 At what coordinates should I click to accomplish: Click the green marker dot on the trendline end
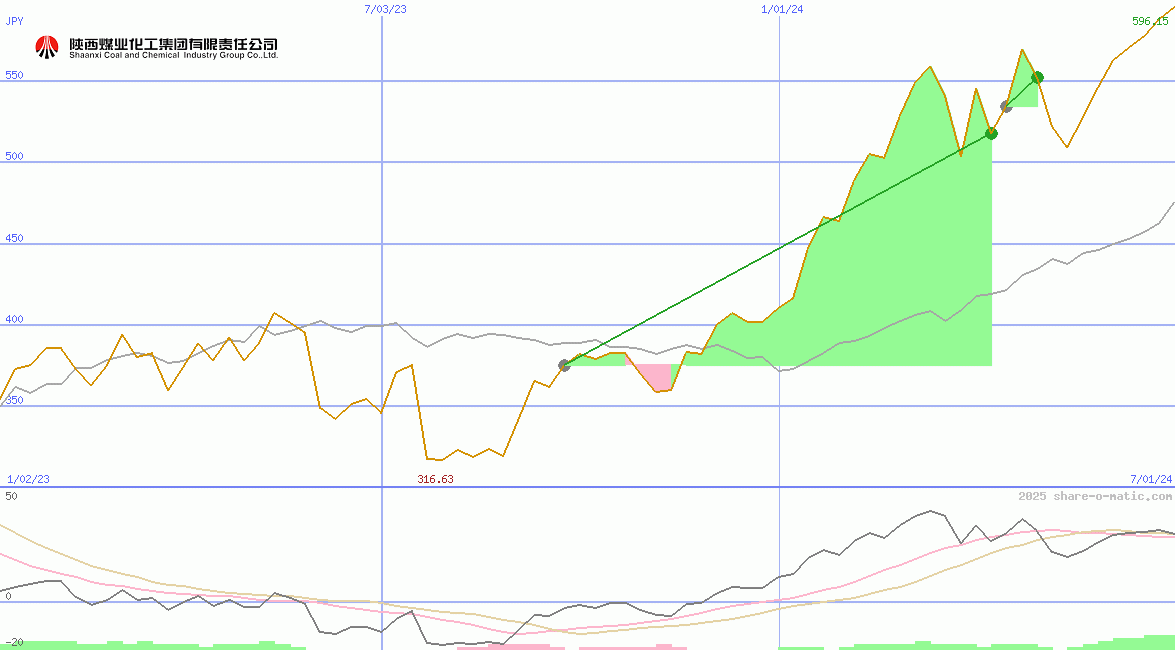pyautogui.click(x=992, y=134)
